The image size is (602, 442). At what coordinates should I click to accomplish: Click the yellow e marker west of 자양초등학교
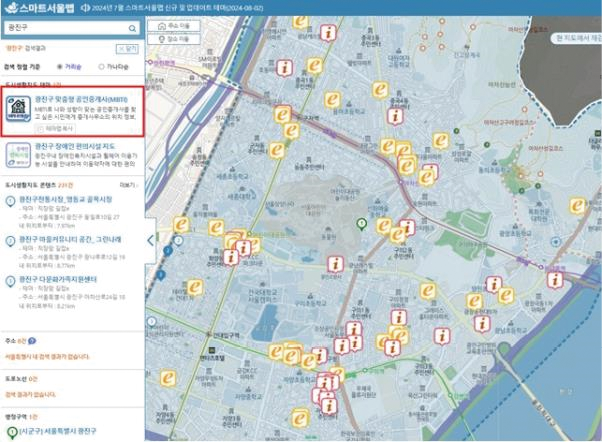168,378
